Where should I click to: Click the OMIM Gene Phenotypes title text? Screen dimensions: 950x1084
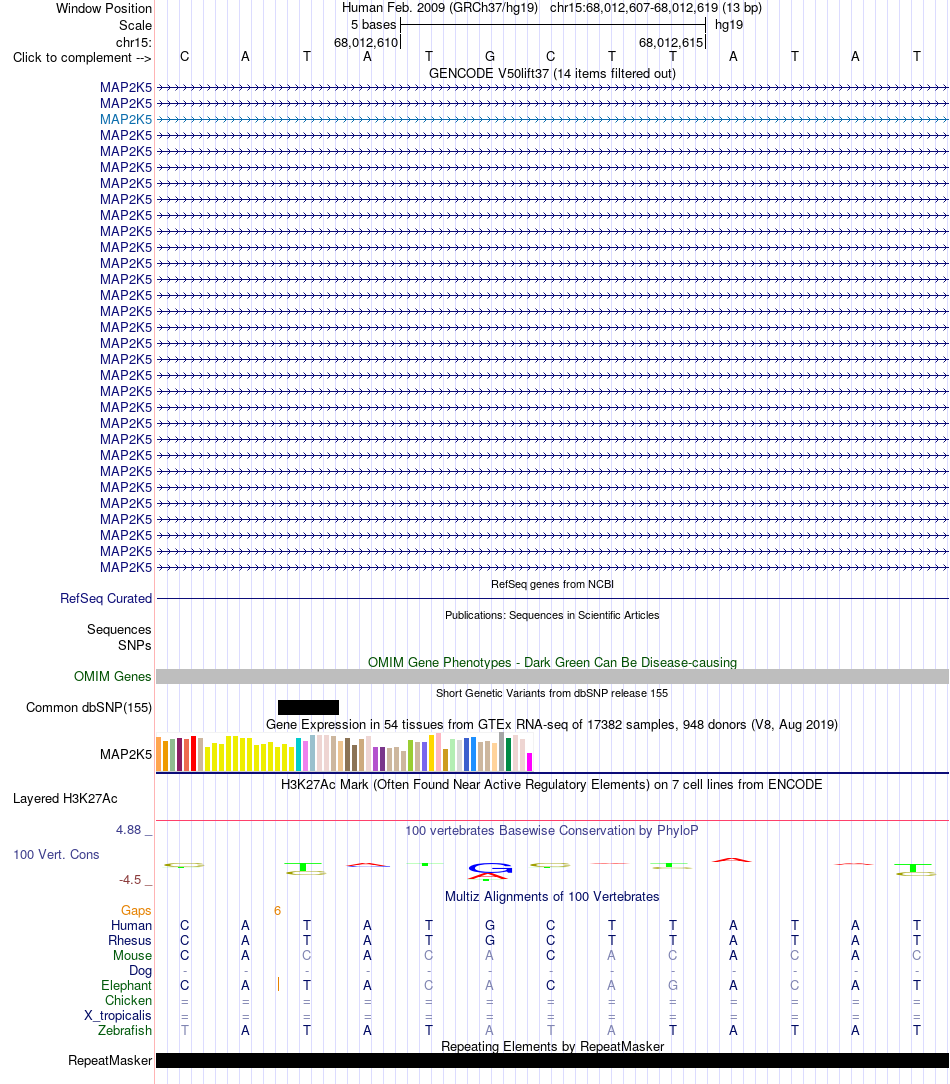pyautogui.click(x=552, y=662)
